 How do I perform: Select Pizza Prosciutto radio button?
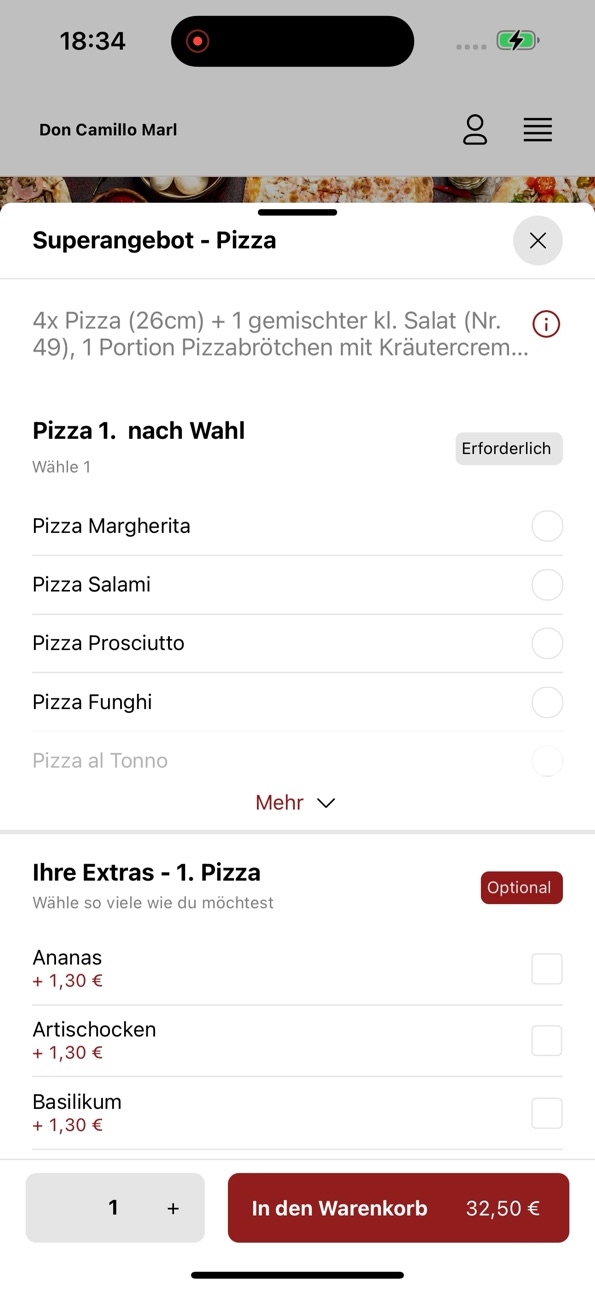pos(547,643)
